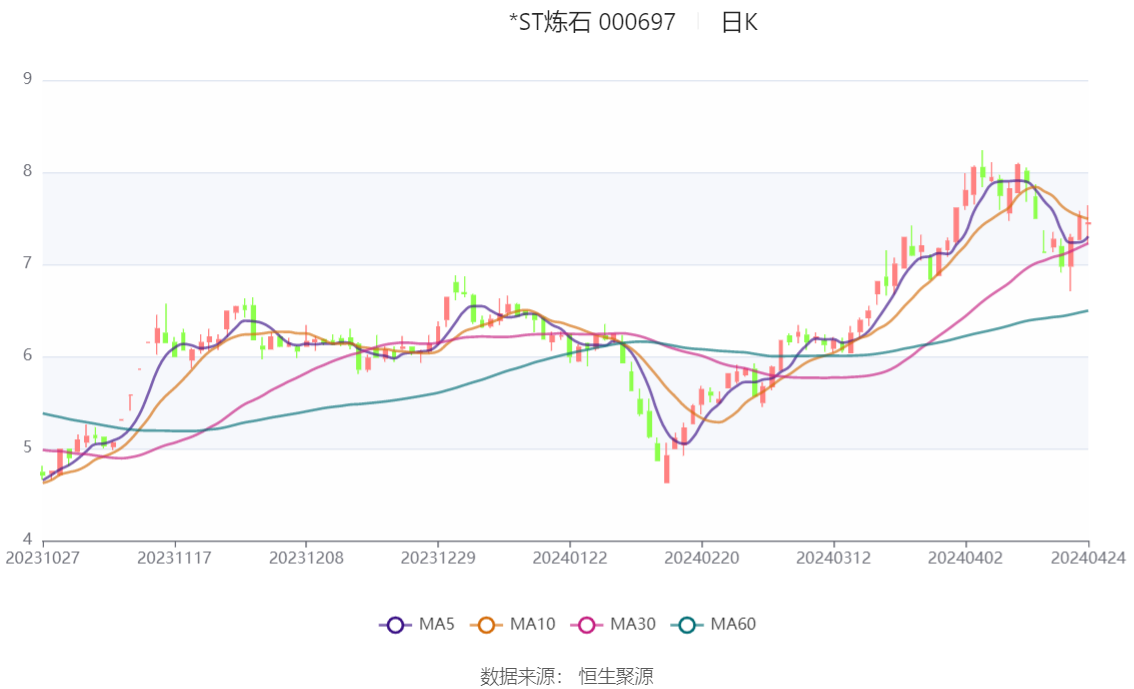Click the x-axis date 20240402
The height and width of the screenshot is (689, 1134).
(965, 558)
